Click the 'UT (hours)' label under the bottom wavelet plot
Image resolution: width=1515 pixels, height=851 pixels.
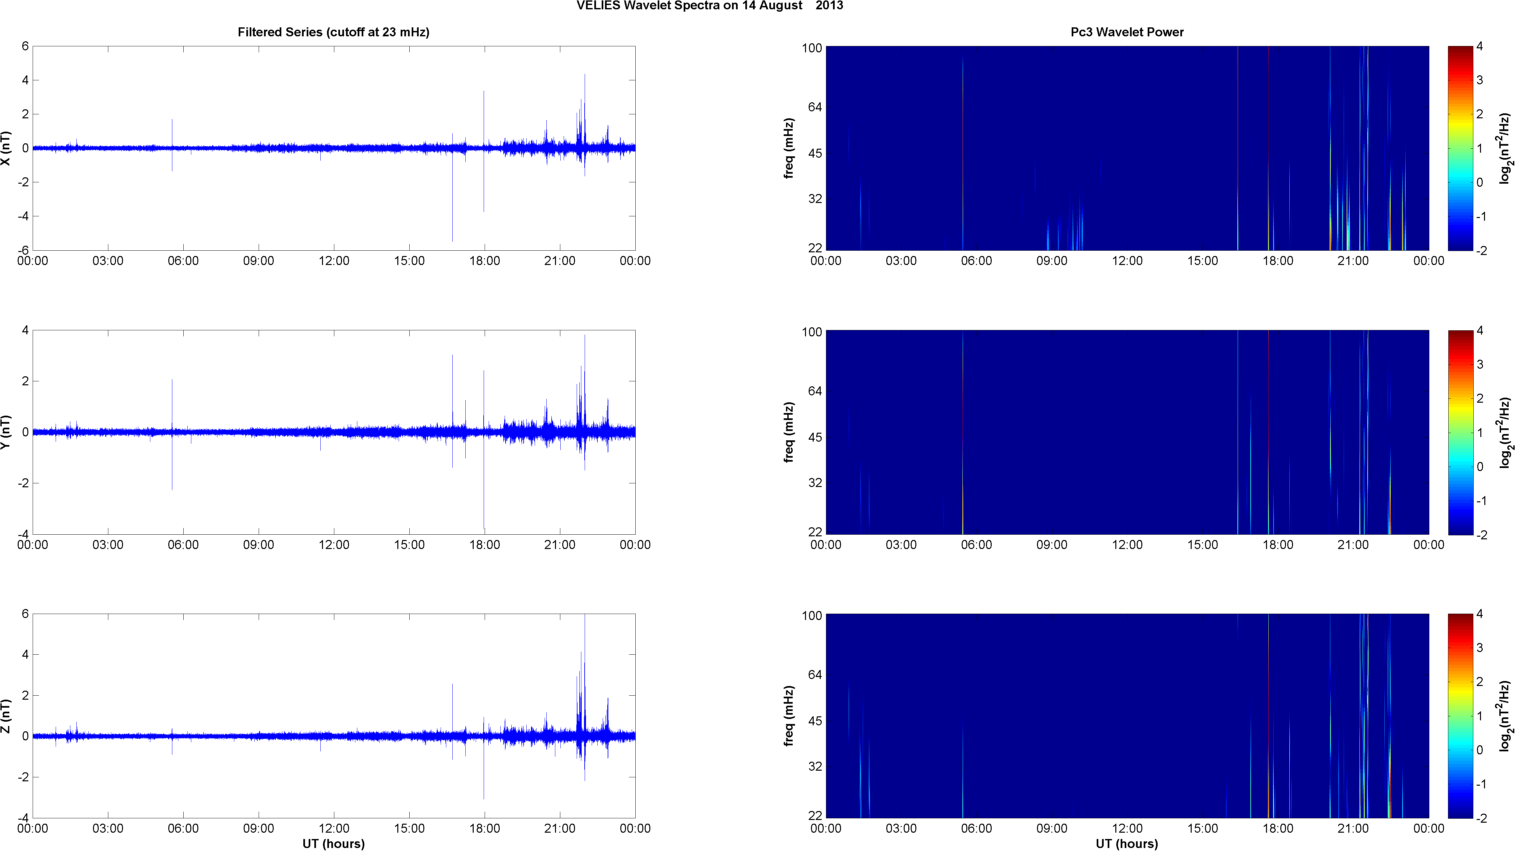[1127, 844]
